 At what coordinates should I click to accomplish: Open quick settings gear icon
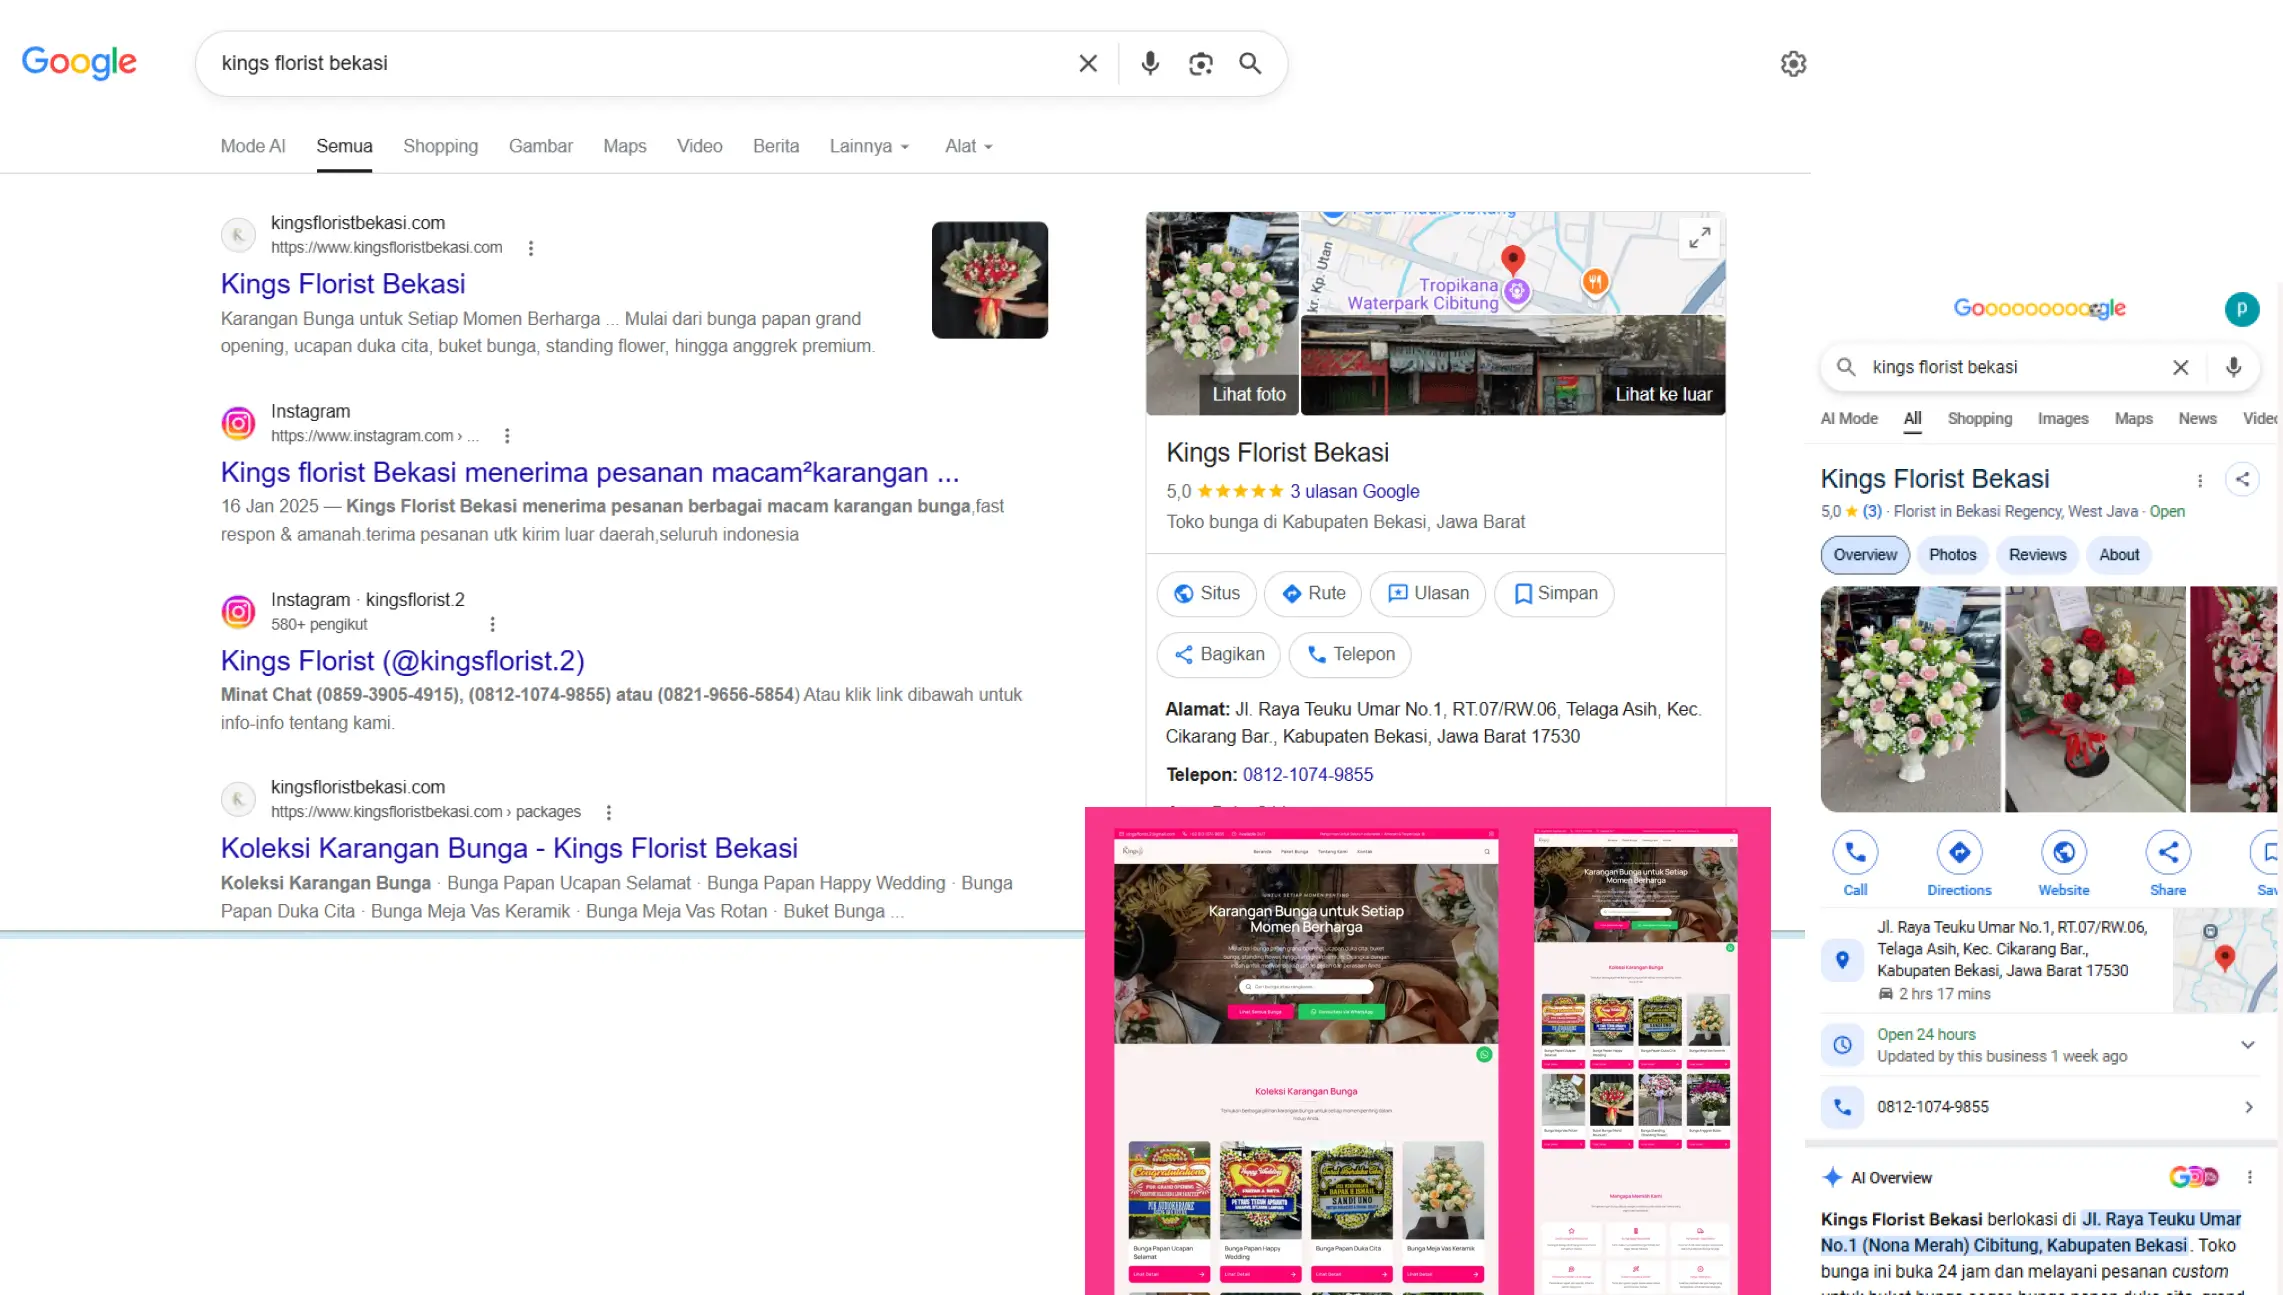point(1793,64)
